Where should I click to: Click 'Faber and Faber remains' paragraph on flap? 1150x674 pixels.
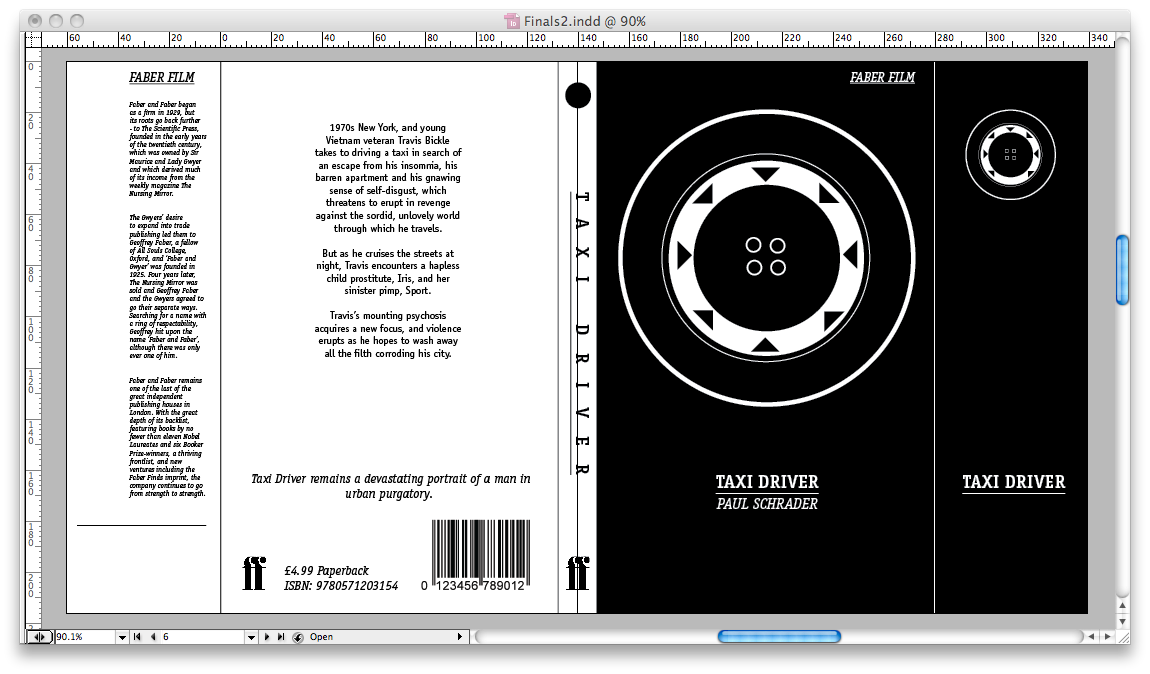(x=167, y=437)
